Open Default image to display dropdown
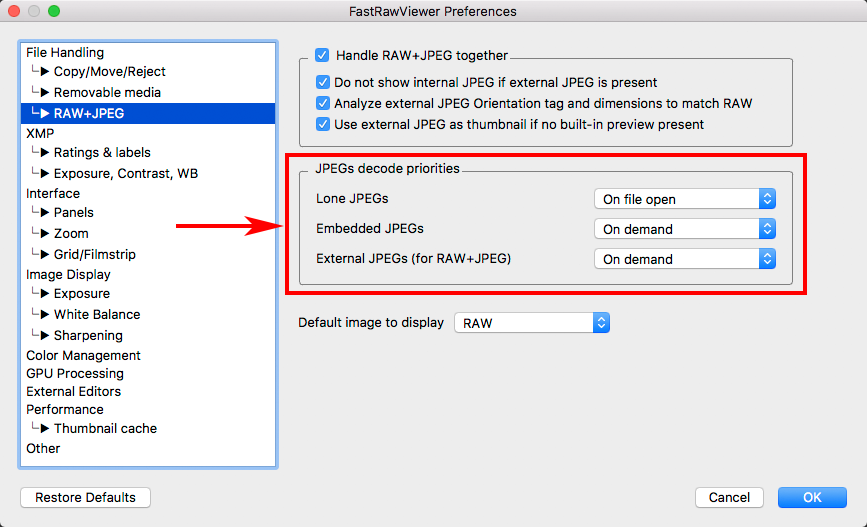This screenshot has height=527, width=867. point(532,323)
